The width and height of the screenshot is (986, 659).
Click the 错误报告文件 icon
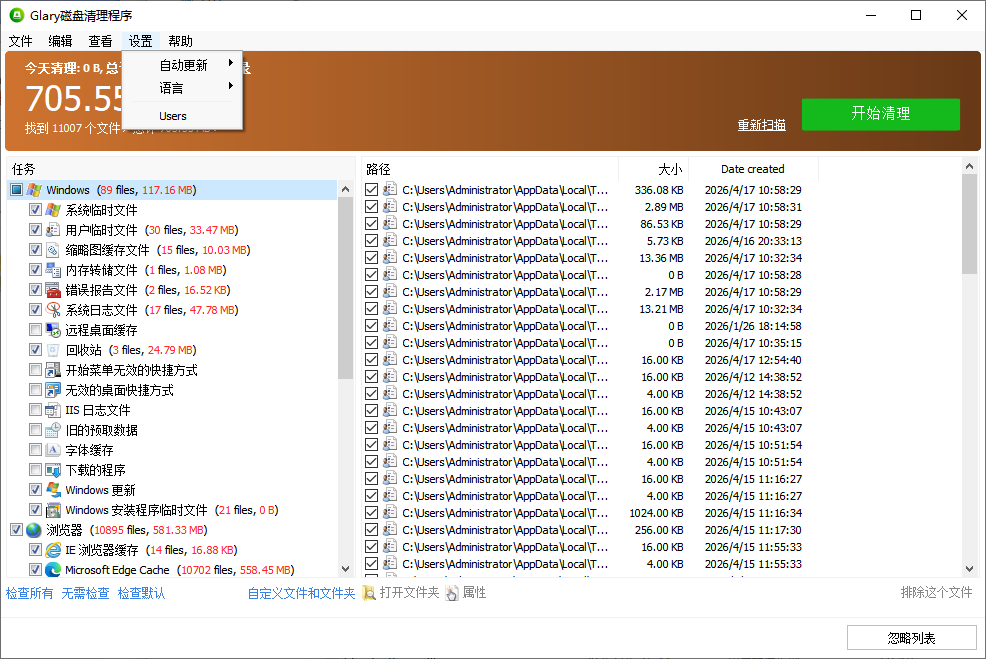(x=51, y=289)
